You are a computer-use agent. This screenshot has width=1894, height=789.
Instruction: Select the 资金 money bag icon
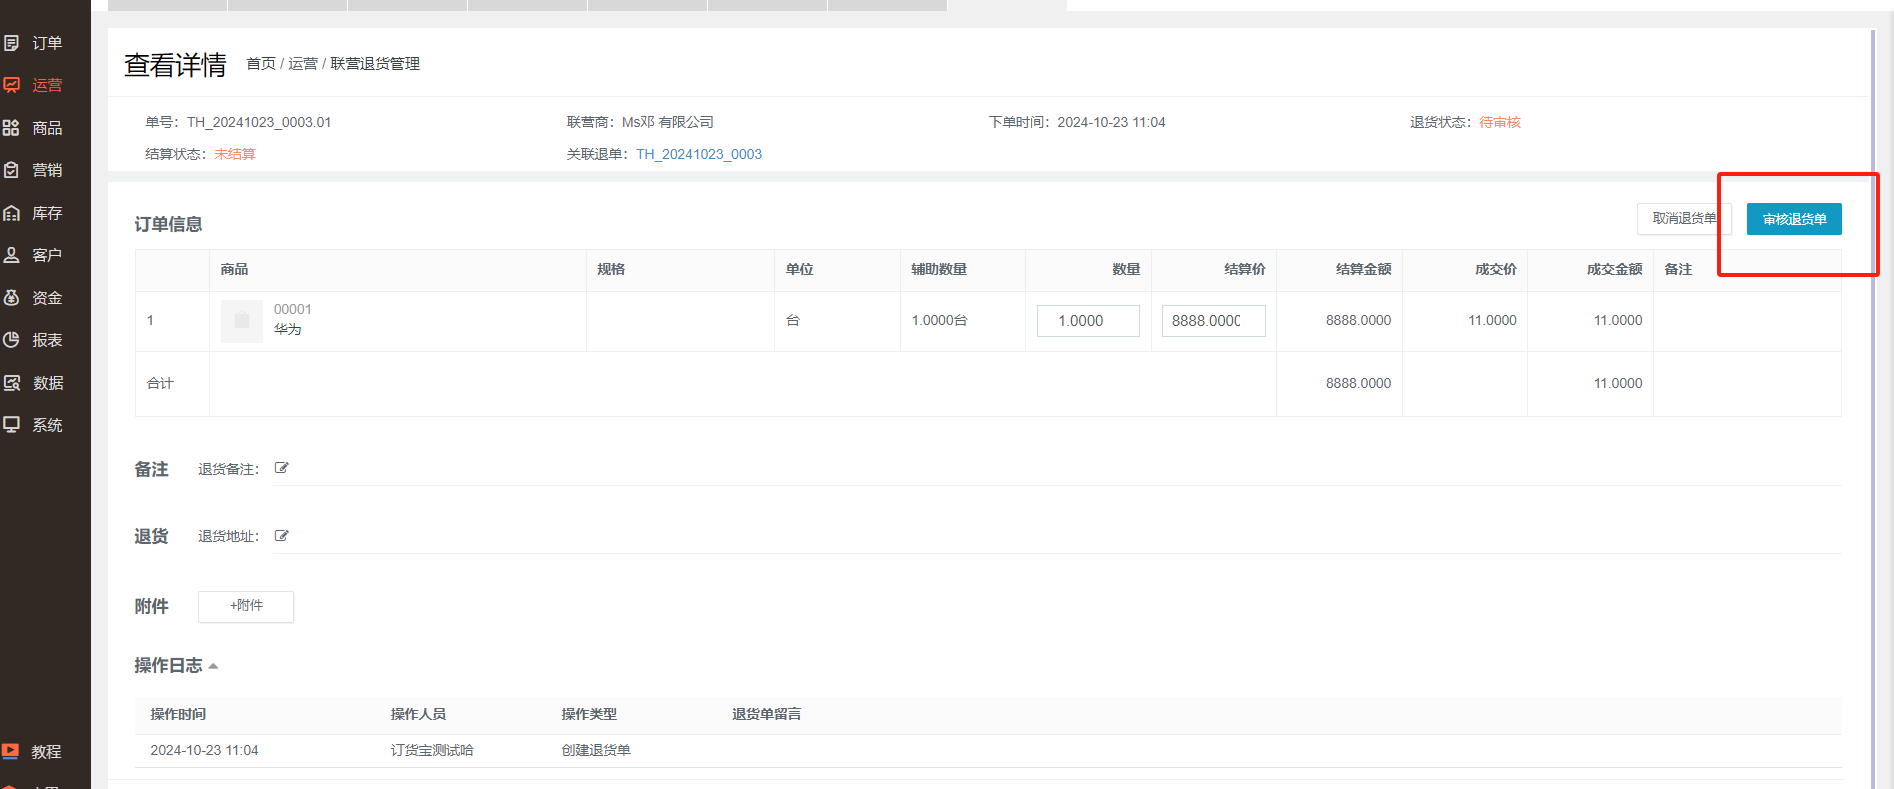12,298
